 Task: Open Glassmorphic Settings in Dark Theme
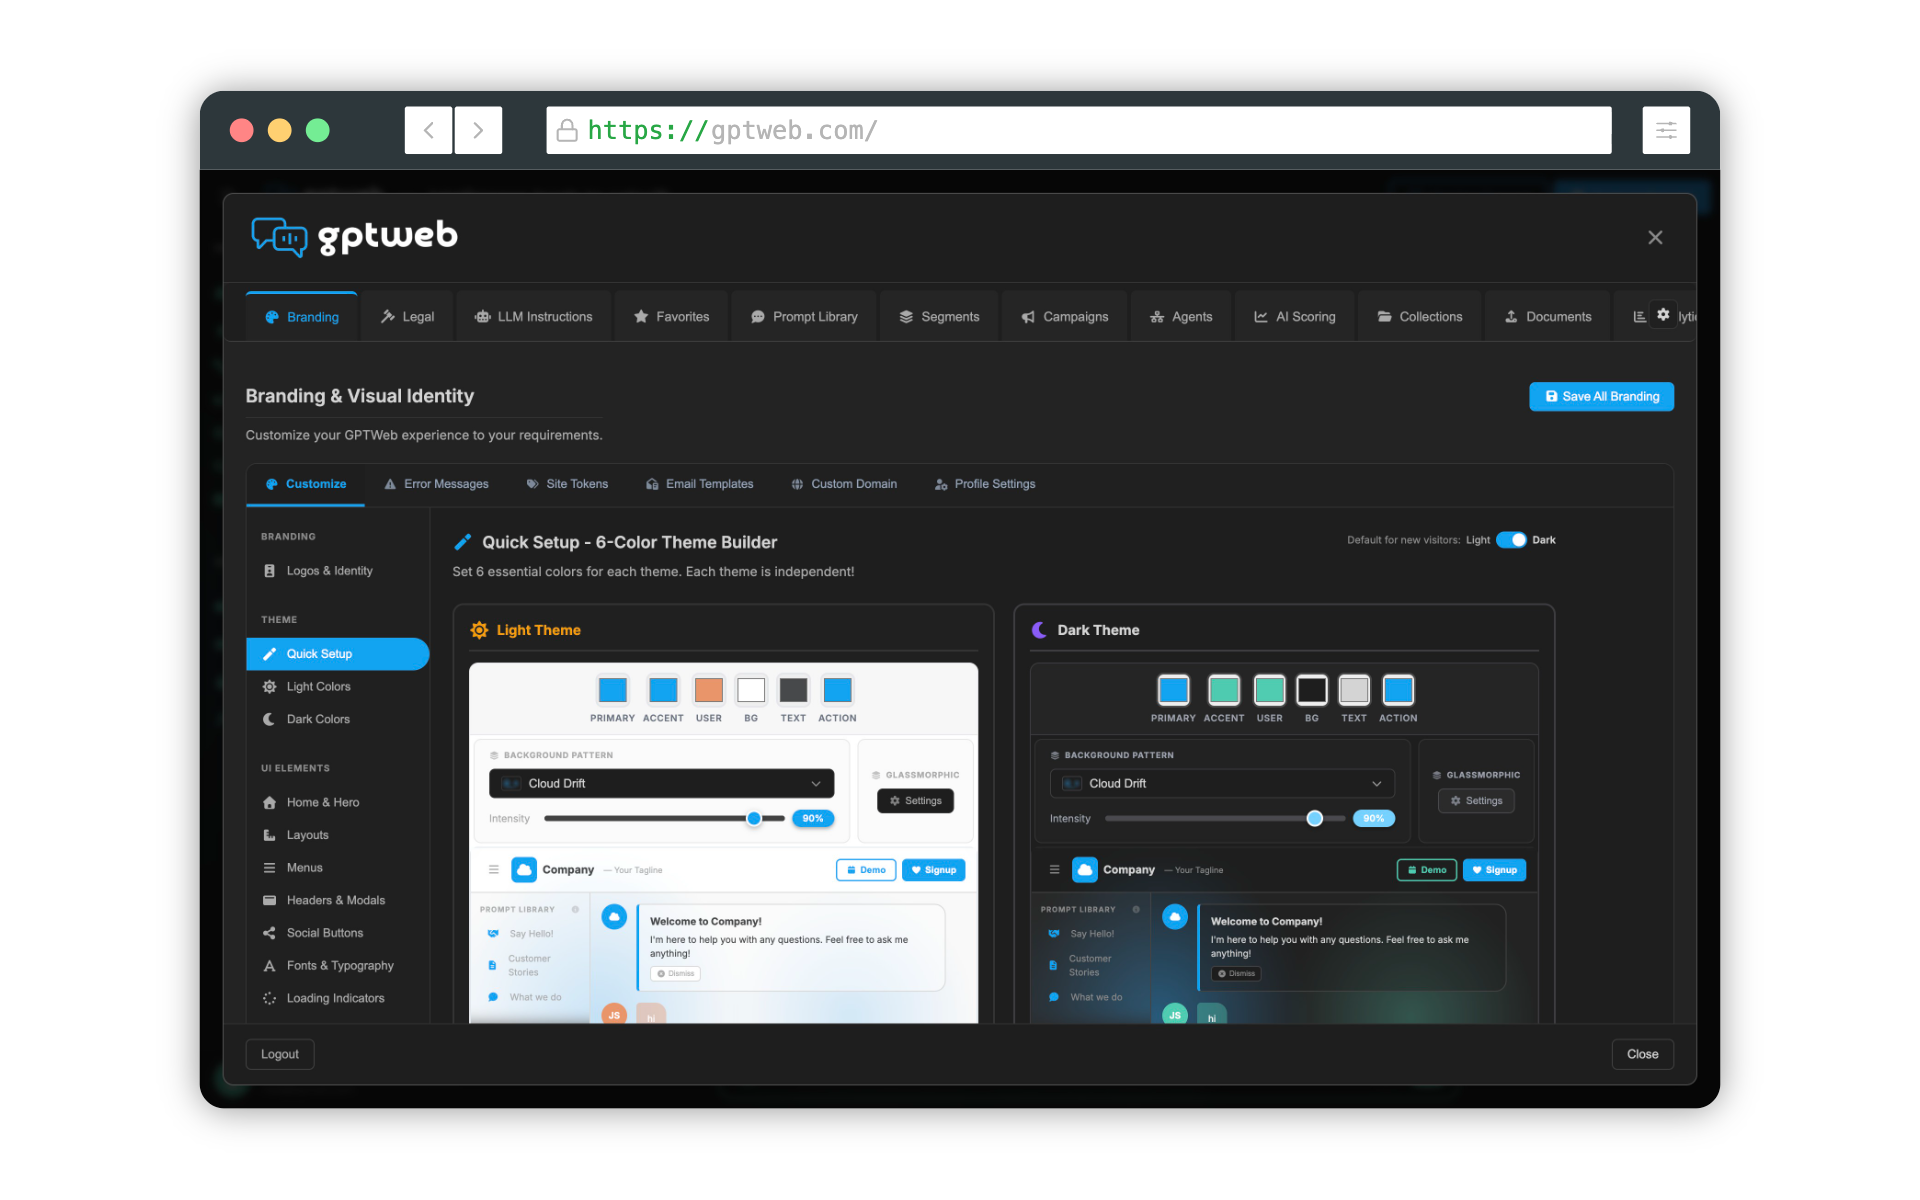[1477, 801]
